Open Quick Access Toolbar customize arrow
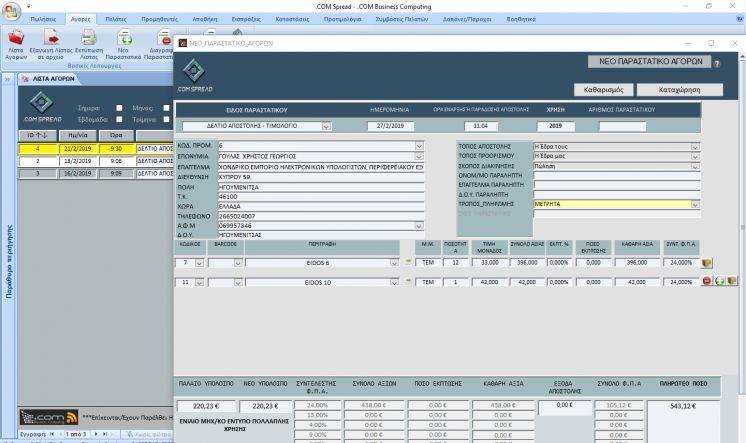 click(x=29, y=6)
